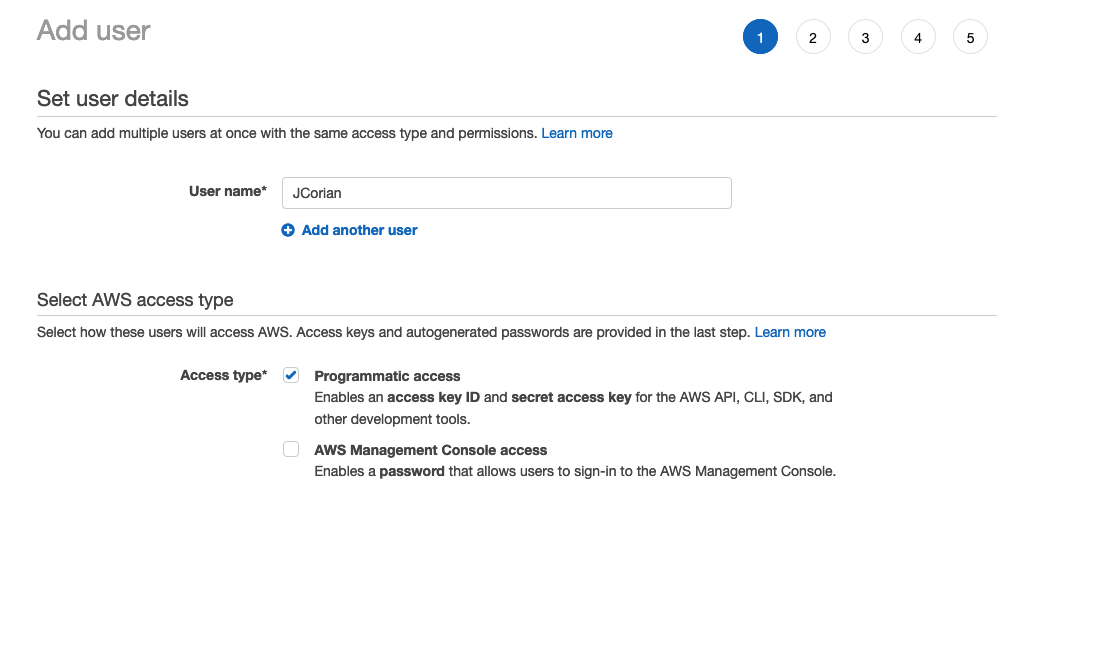Click the Set user details section heading
1120x652 pixels.
(112, 98)
